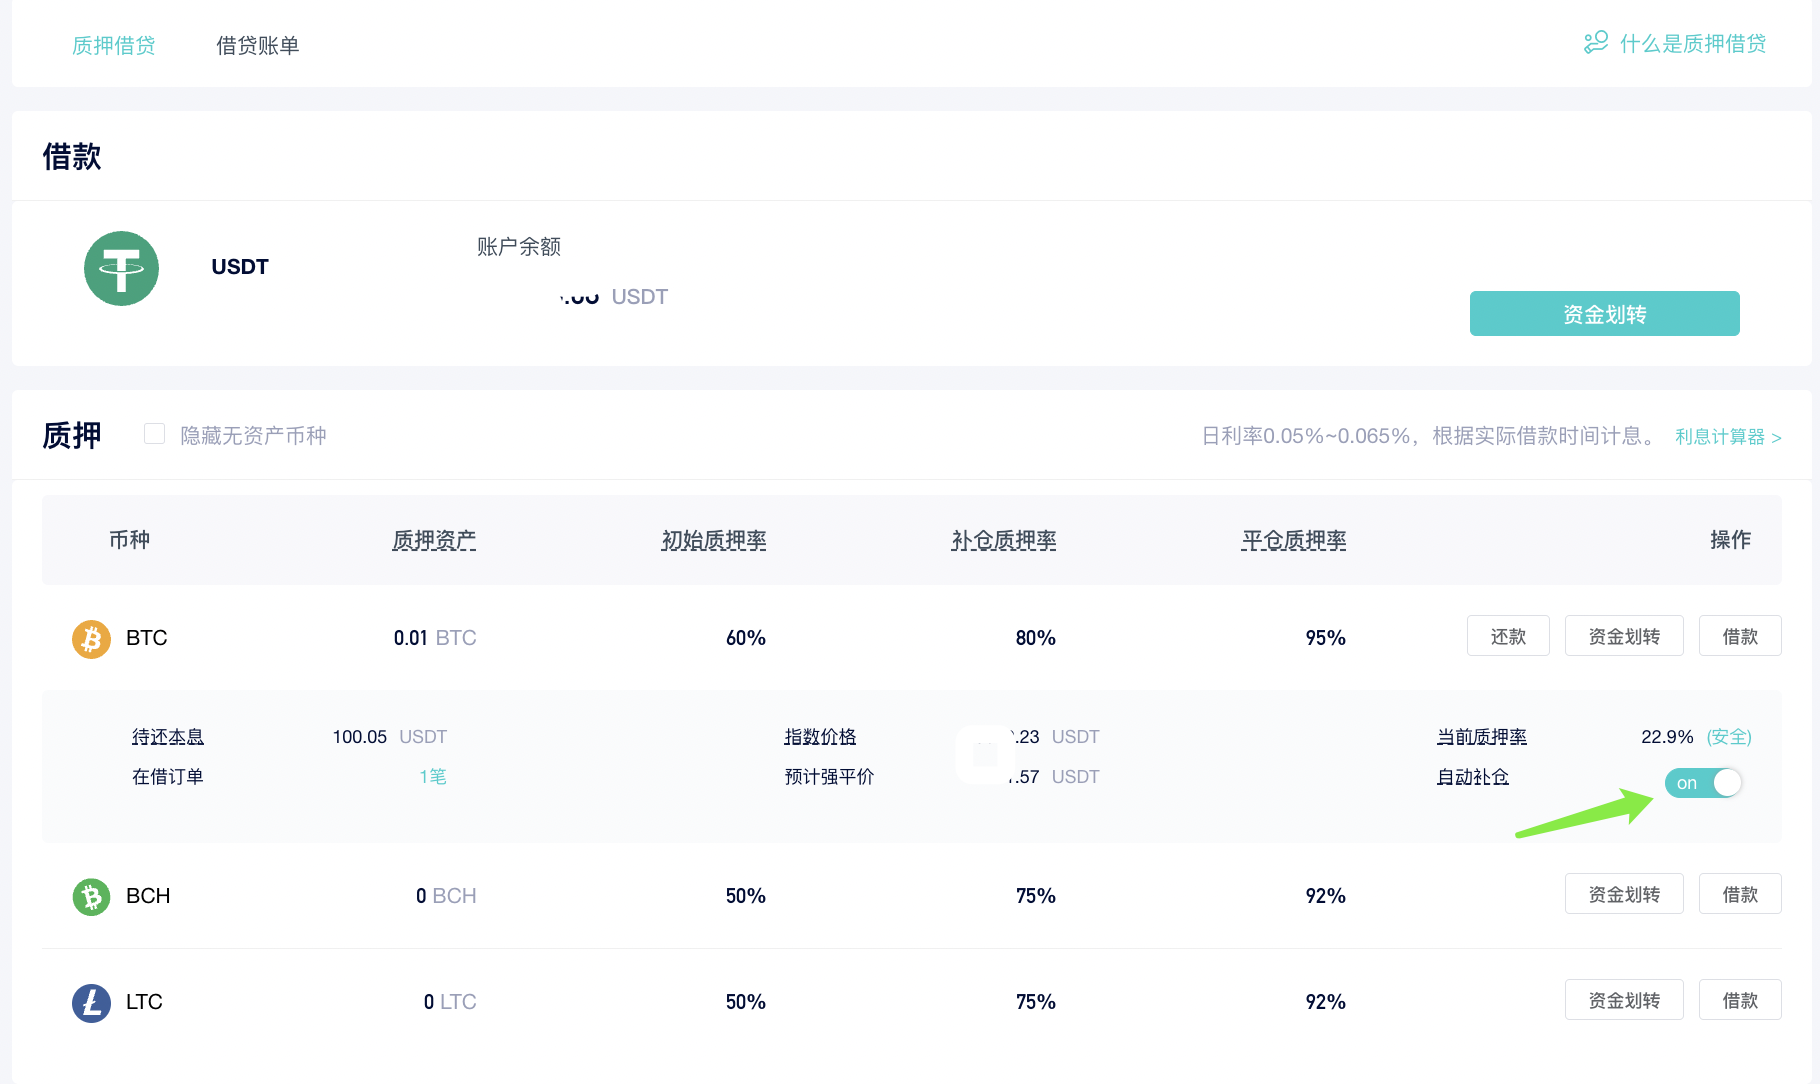The width and height of the screenshot is (1820, 1084).
Task: Check the 隐藏无资产币种 checkbox
Action: (154, 434)
